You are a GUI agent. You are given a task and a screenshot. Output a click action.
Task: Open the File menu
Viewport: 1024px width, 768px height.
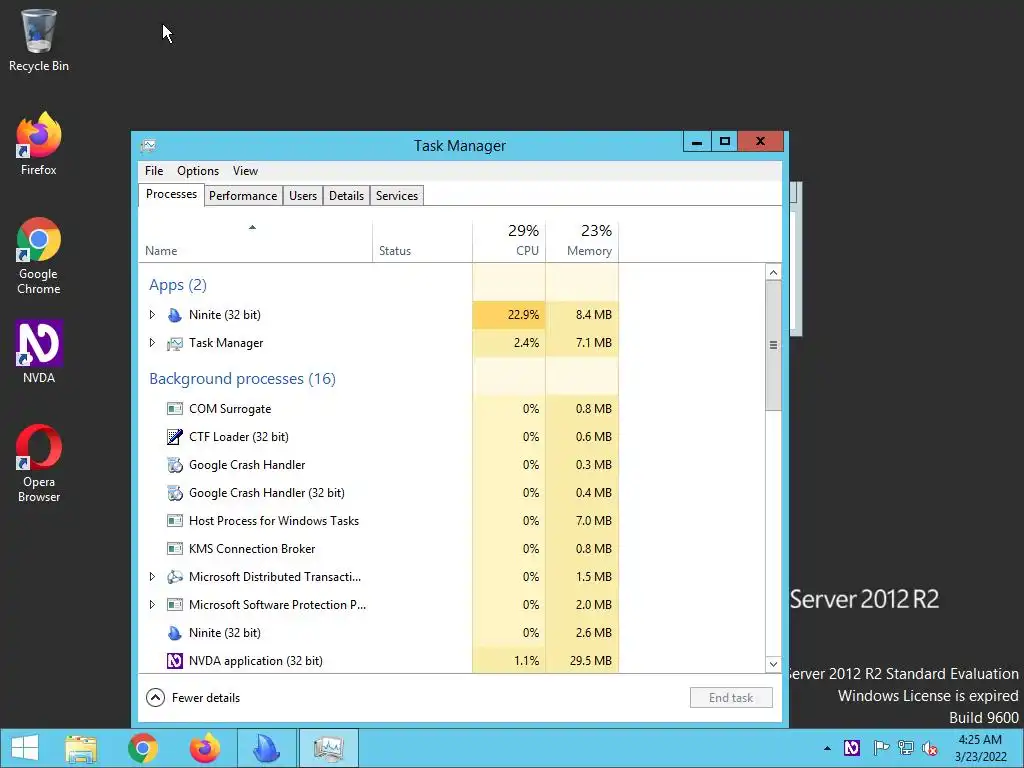click(x=154, y=170)
